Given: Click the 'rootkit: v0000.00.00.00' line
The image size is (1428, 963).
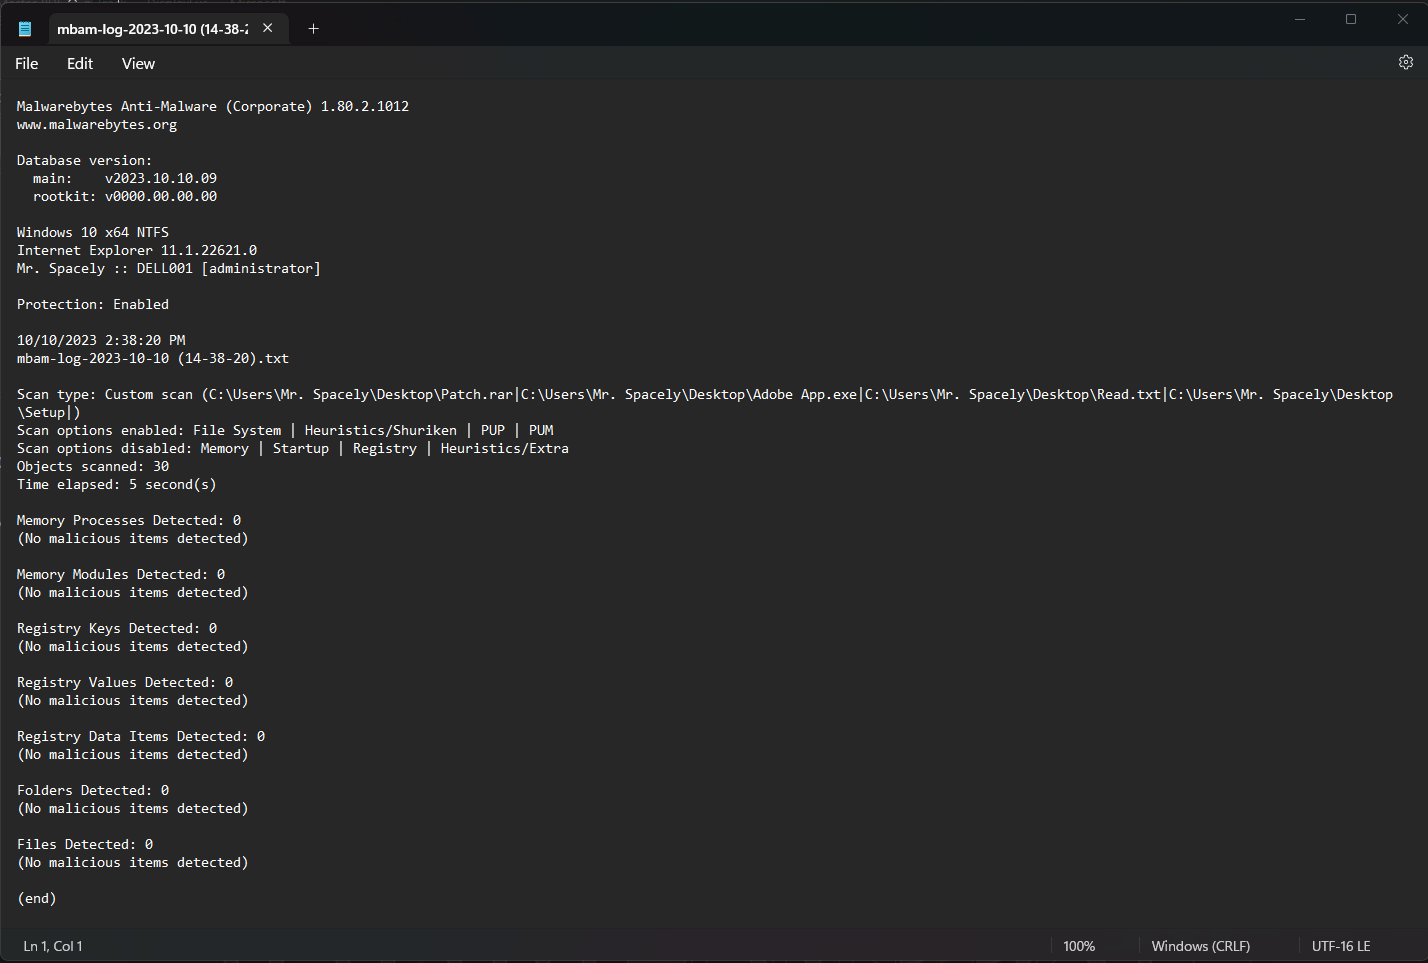Looking at the screenshot, I should 125,196.
